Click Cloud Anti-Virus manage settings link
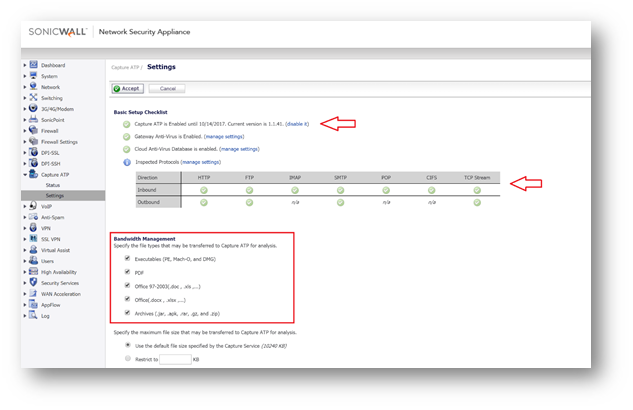633x410 pixels. [x=240, y=149]
